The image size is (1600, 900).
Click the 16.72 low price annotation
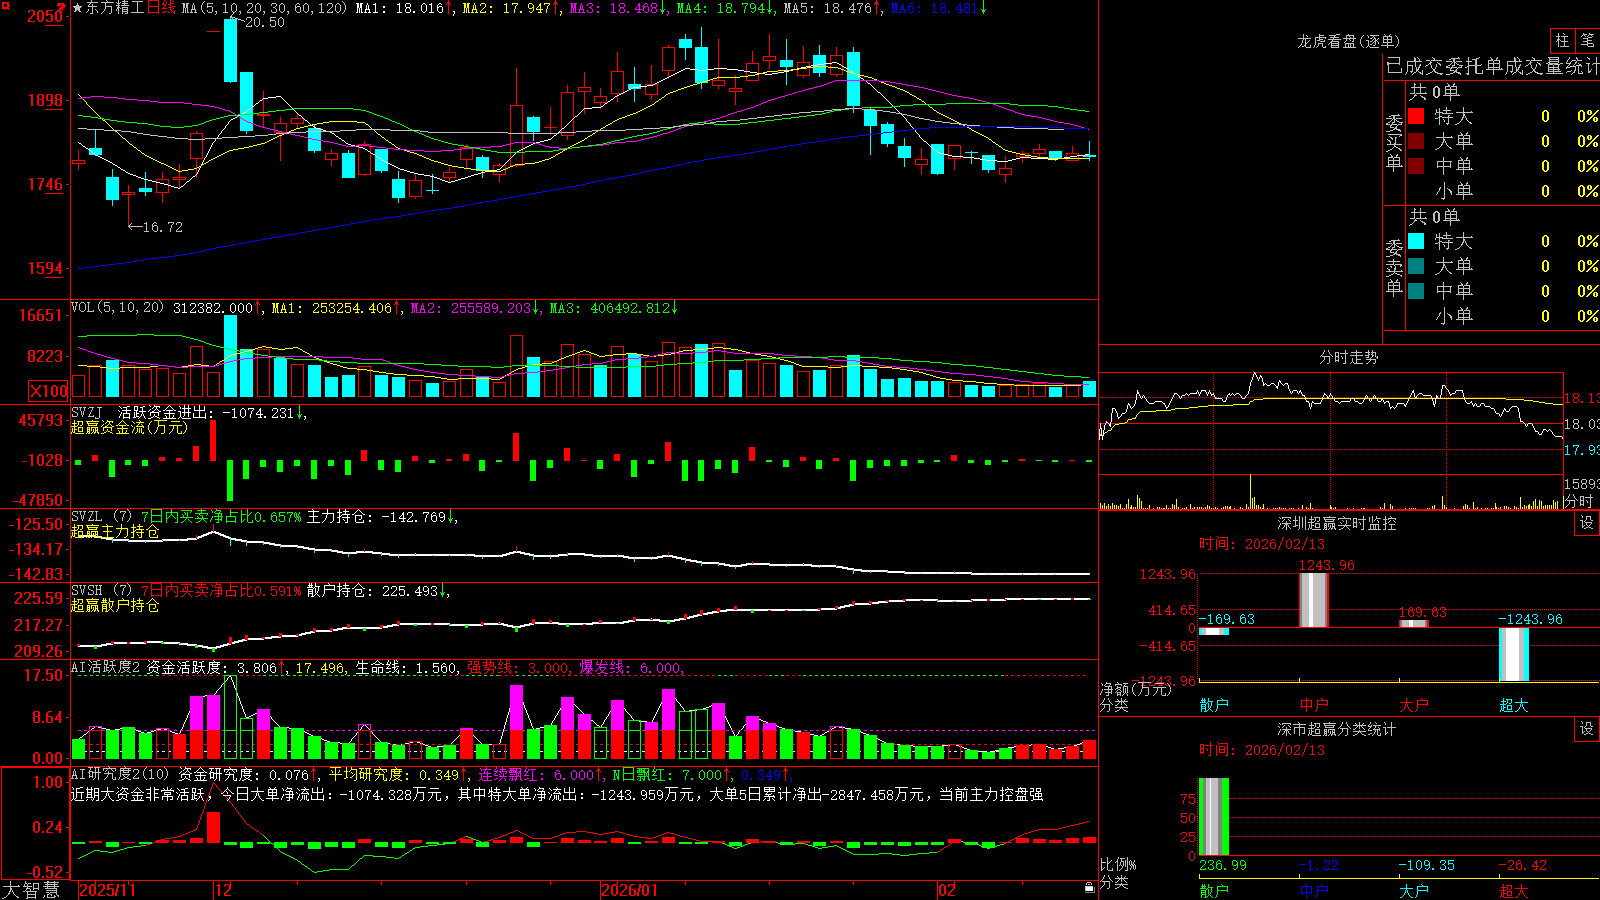point(162,227)
